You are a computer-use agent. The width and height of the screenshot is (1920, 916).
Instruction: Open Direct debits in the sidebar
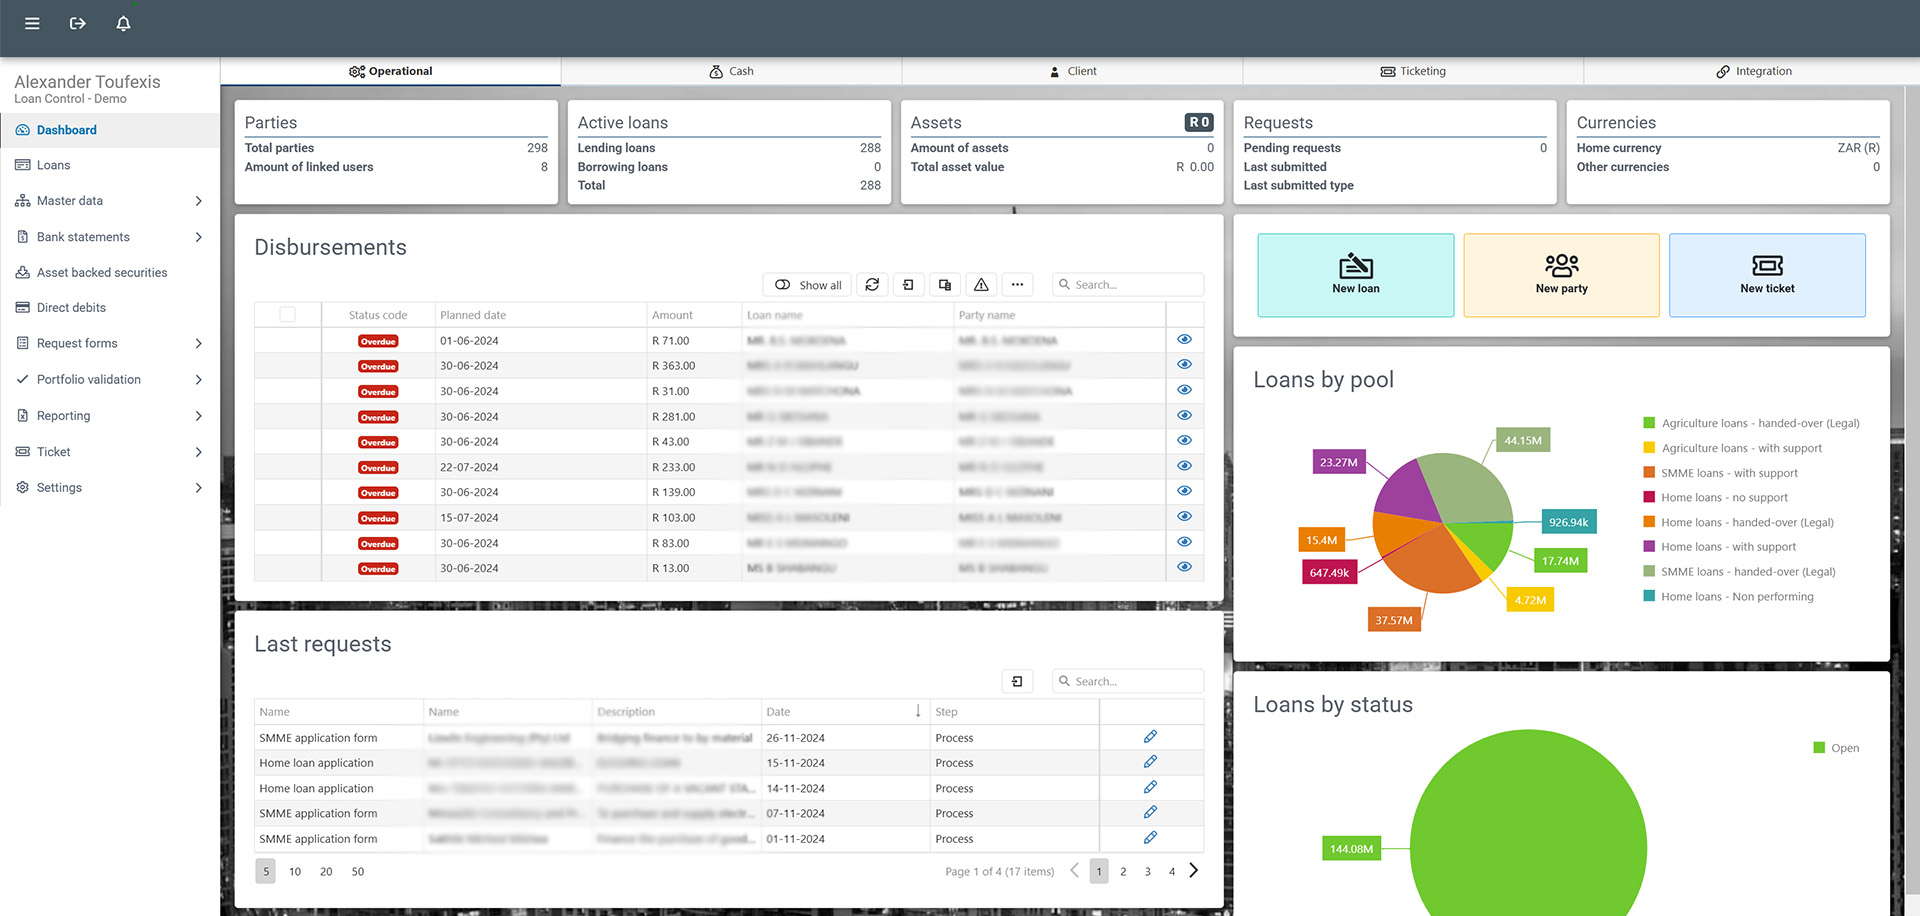point(109,308)
